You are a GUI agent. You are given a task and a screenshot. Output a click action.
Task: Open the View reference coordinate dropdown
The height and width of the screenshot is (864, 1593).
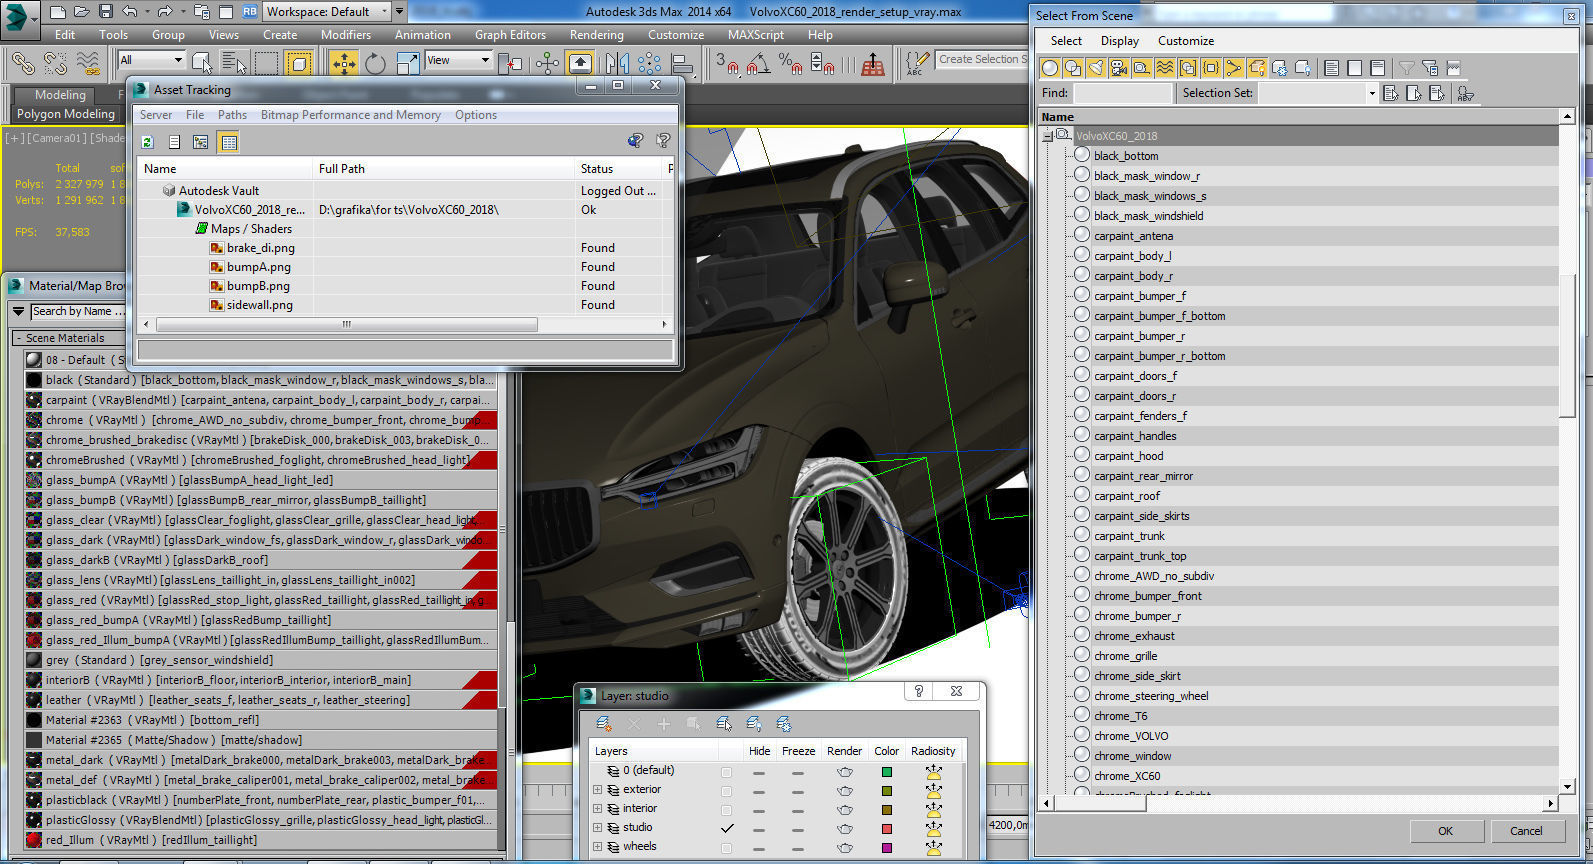click(x=458, y=60)
